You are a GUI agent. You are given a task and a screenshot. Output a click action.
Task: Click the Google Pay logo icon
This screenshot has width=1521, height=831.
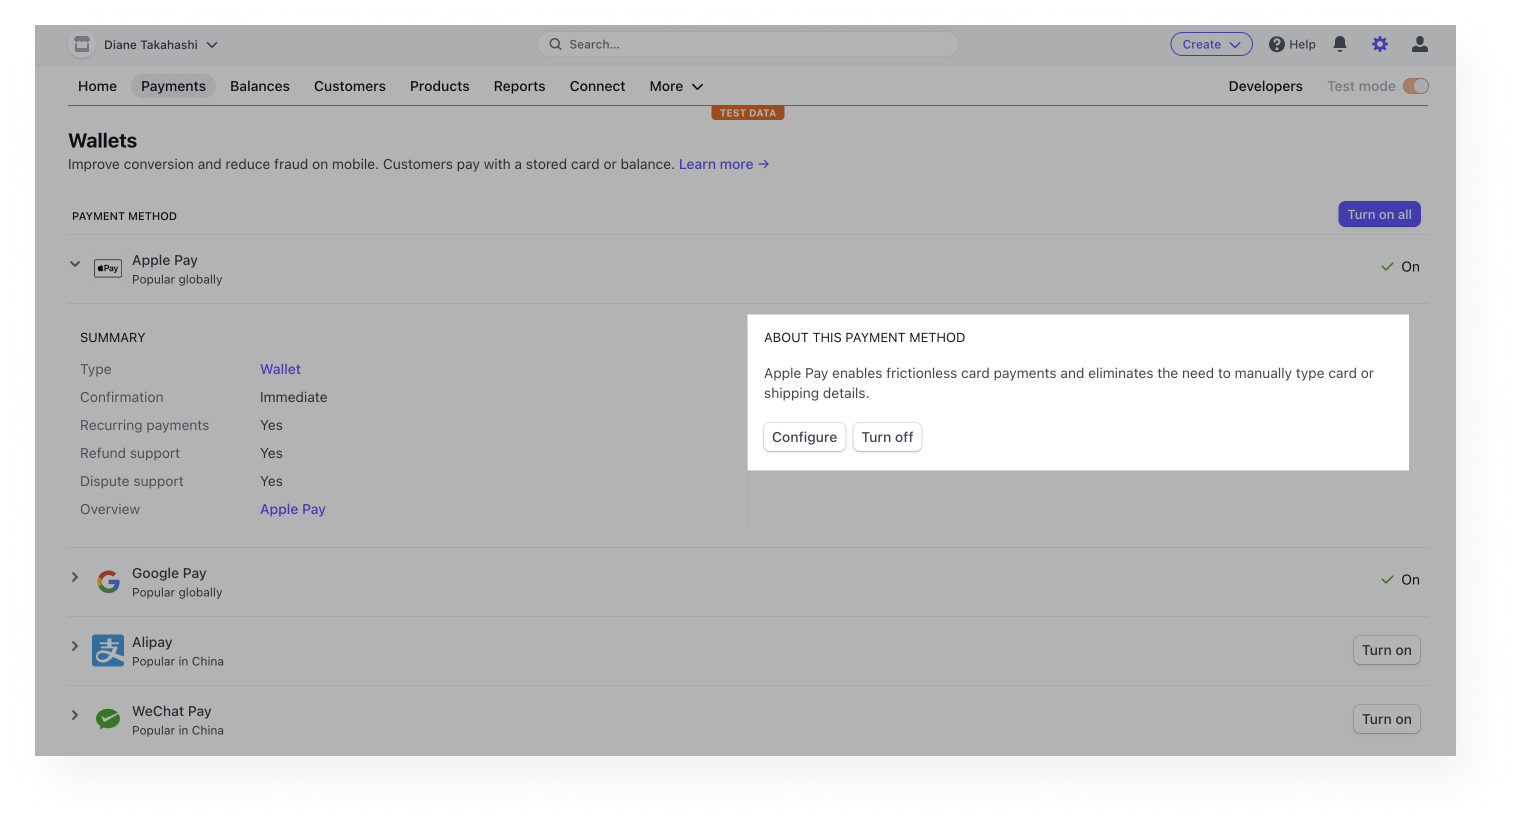(x=107, y=581)
